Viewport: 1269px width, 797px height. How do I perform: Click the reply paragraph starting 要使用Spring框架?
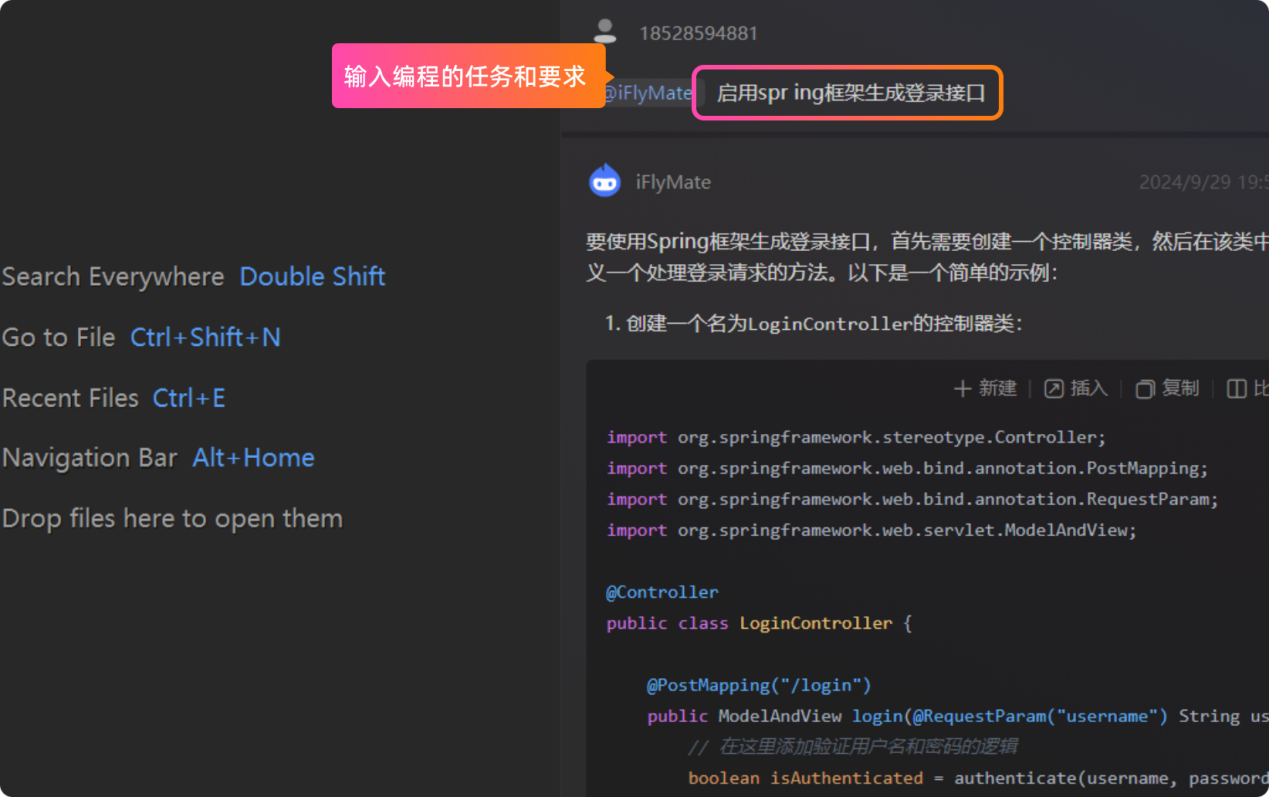pos(927,257)
